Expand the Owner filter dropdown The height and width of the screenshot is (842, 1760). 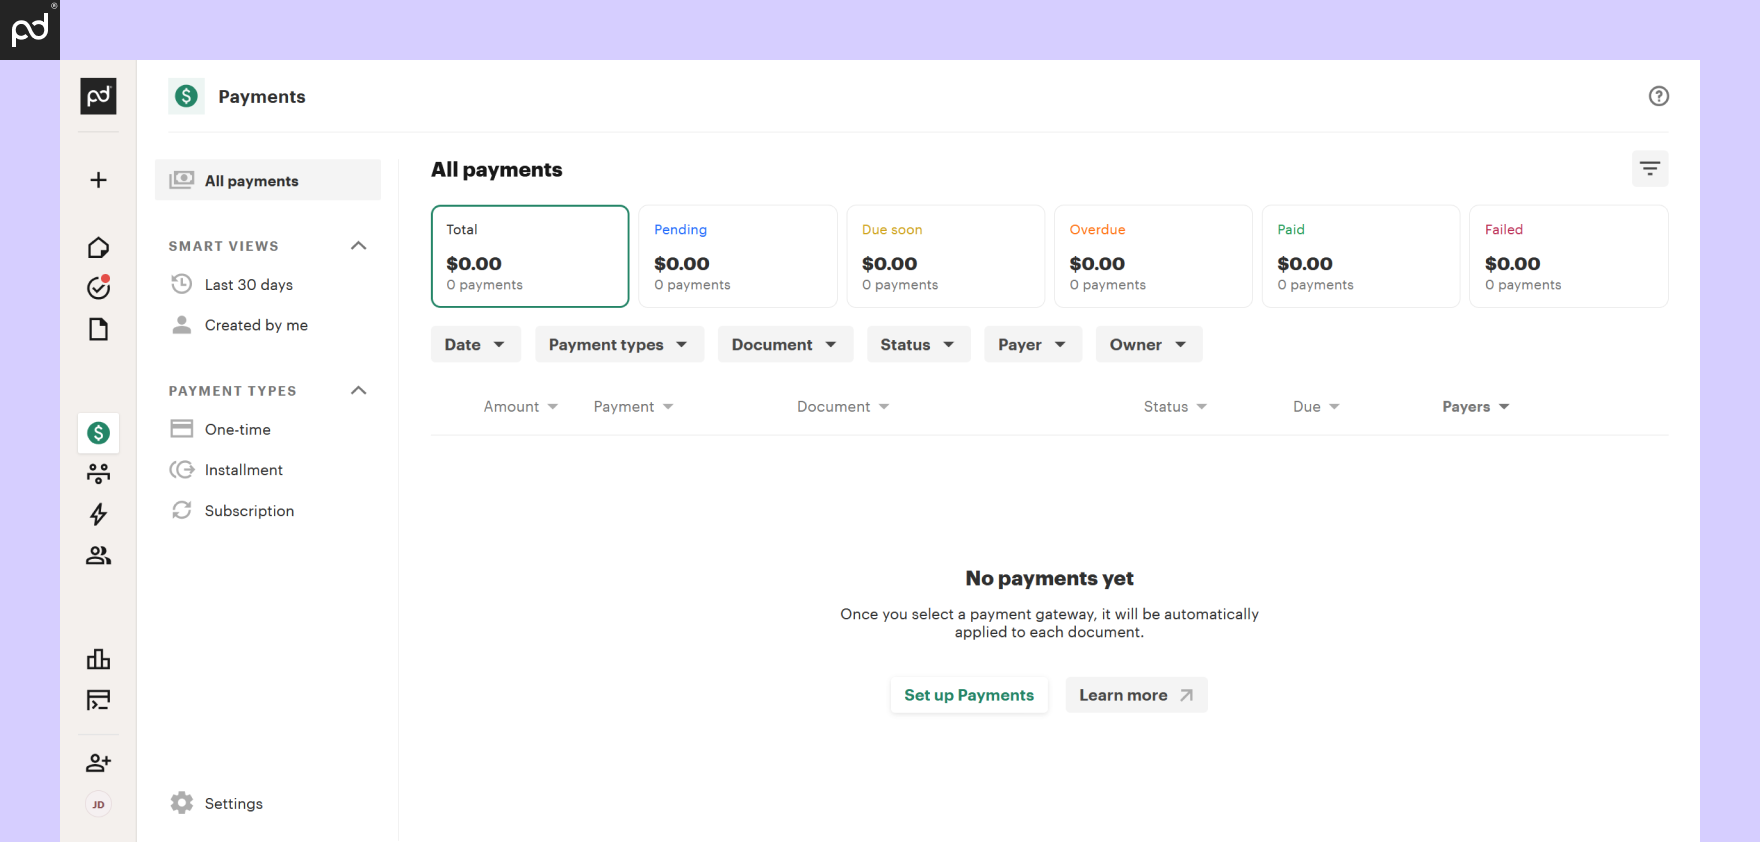point(1148,344)
